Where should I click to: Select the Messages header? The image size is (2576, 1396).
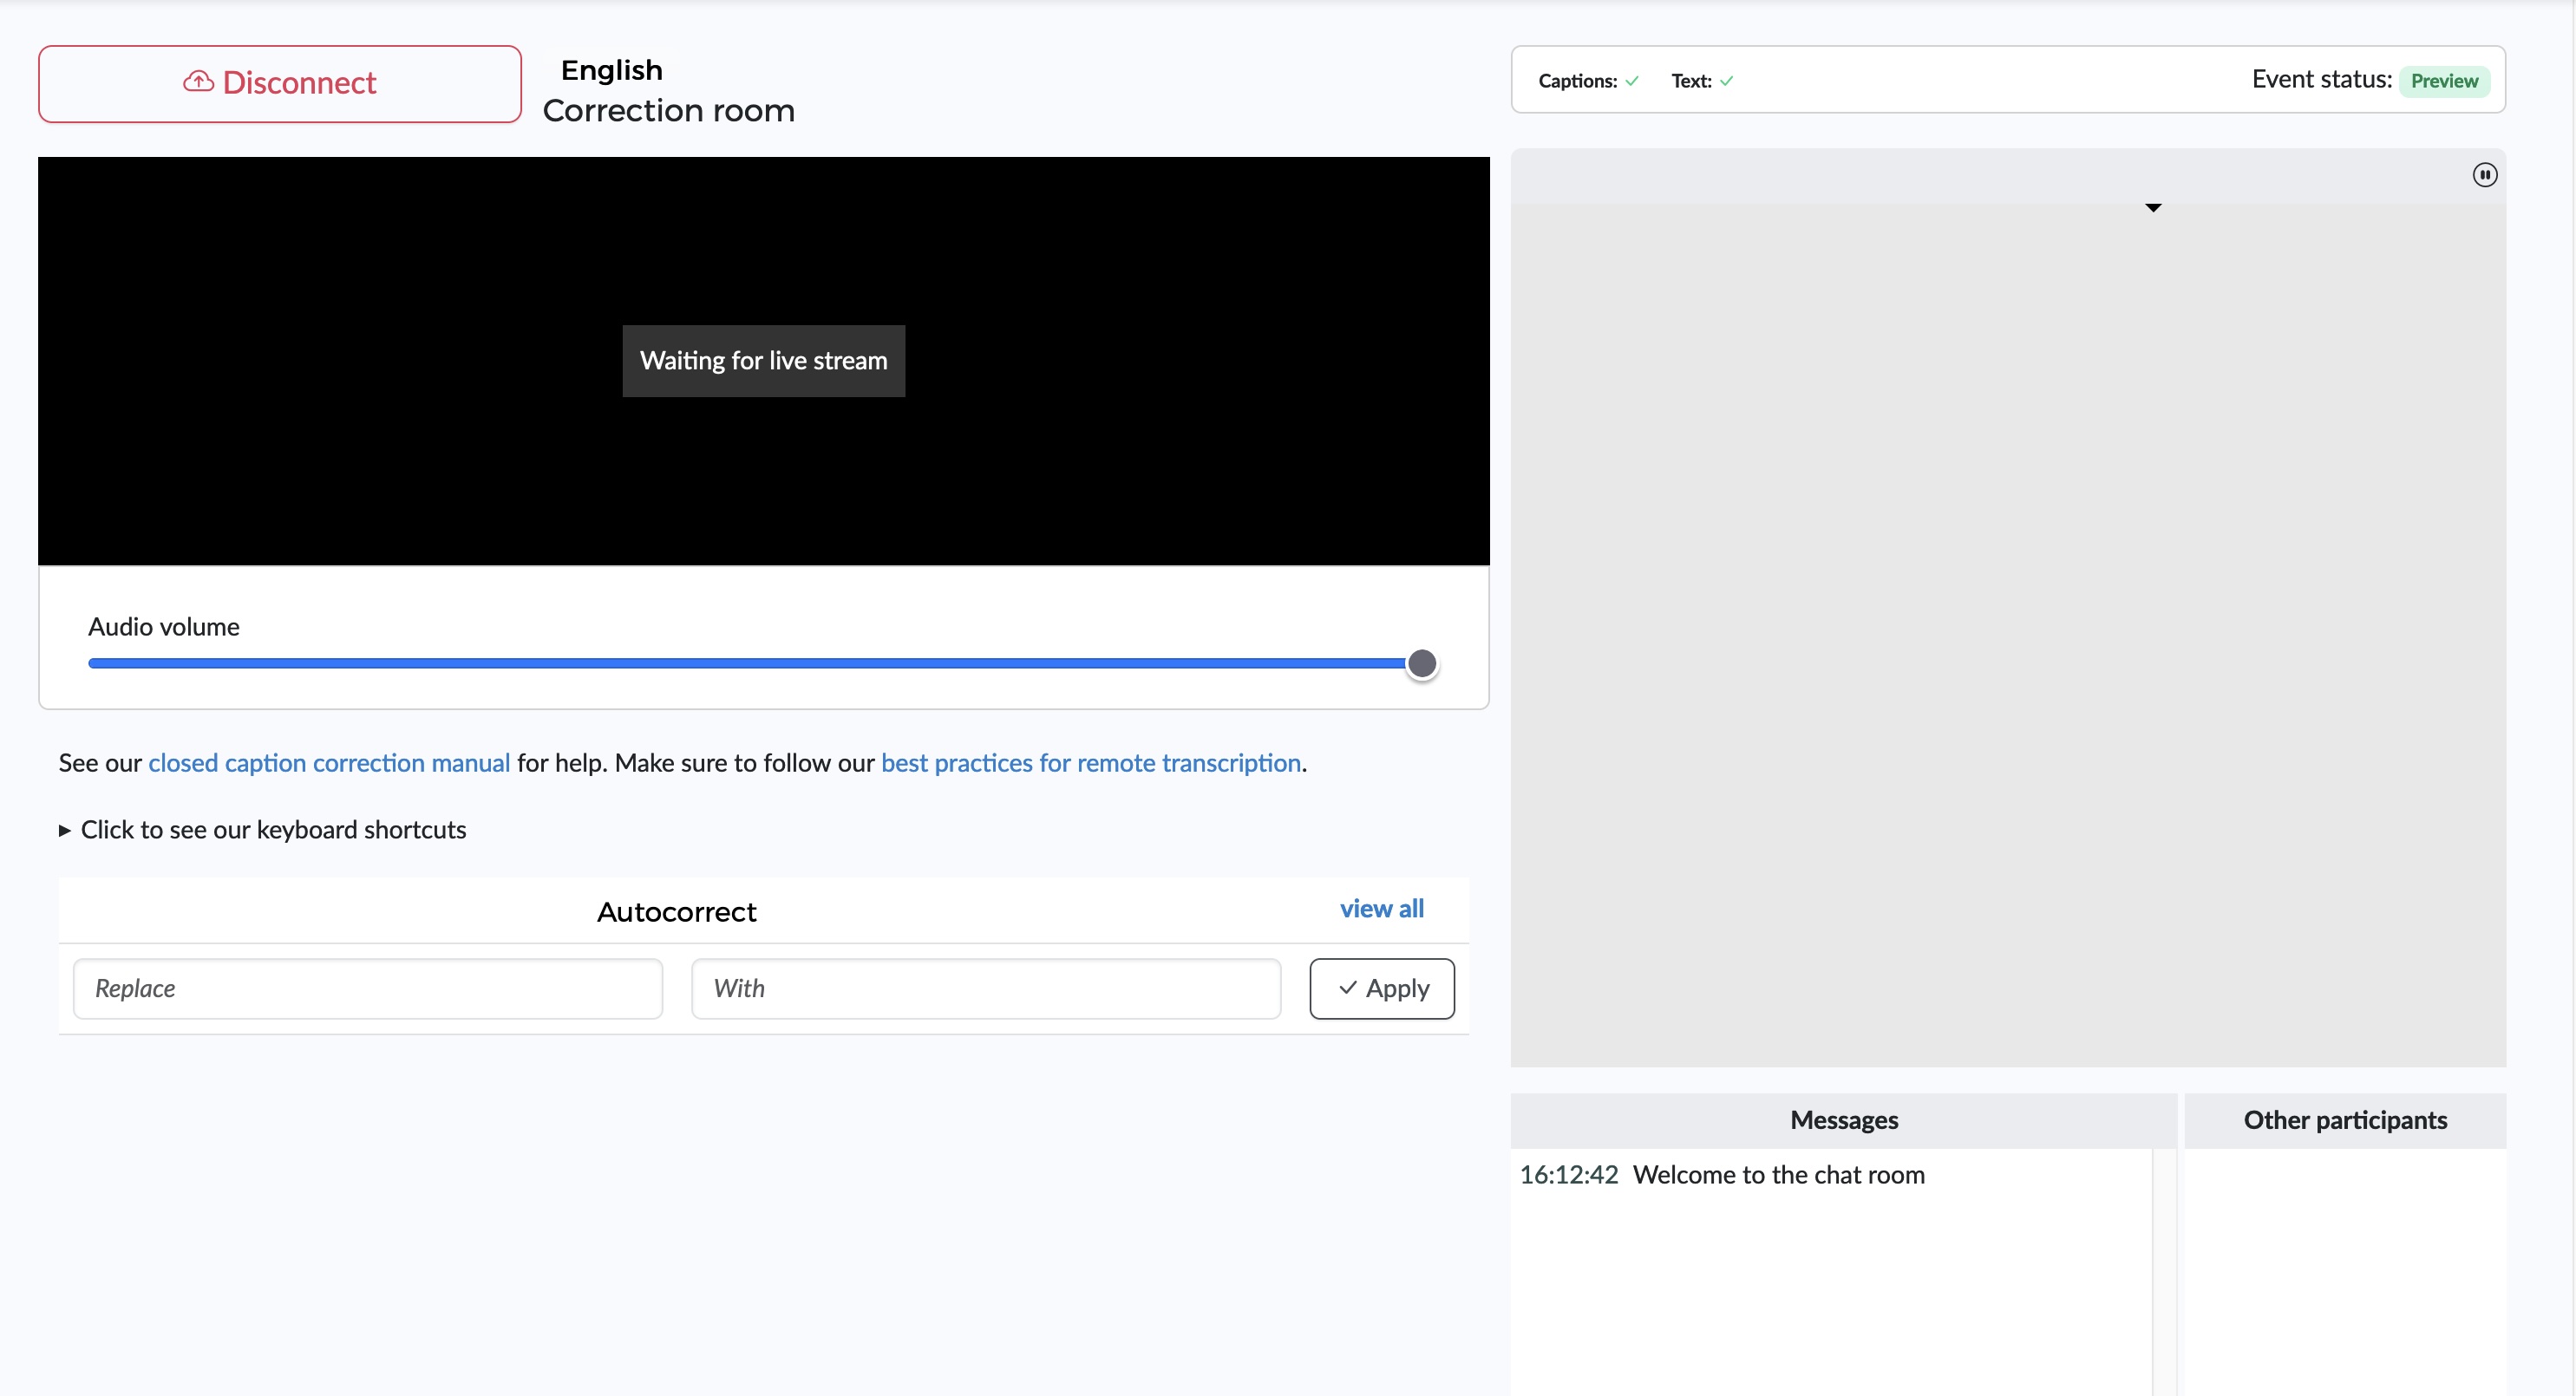click(1843, 1120)
